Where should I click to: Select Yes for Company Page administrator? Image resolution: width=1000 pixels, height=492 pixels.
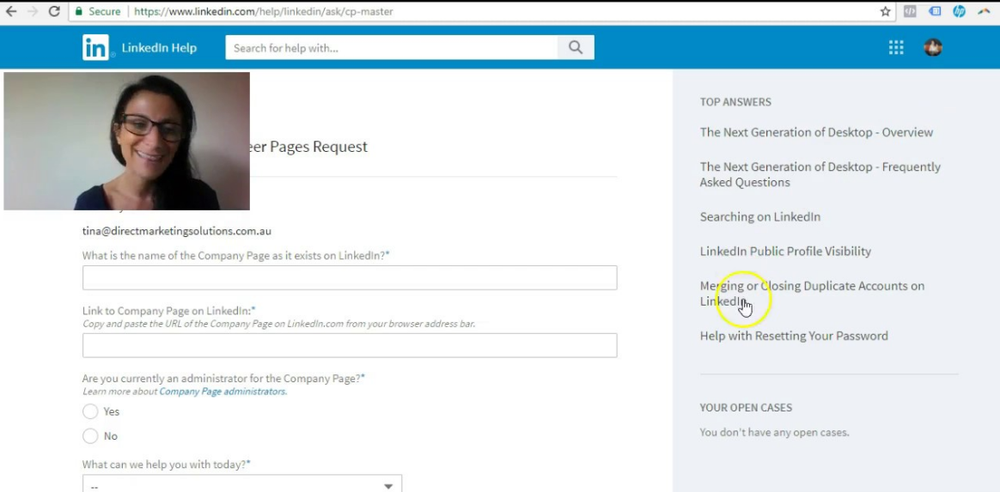point(91,412)
